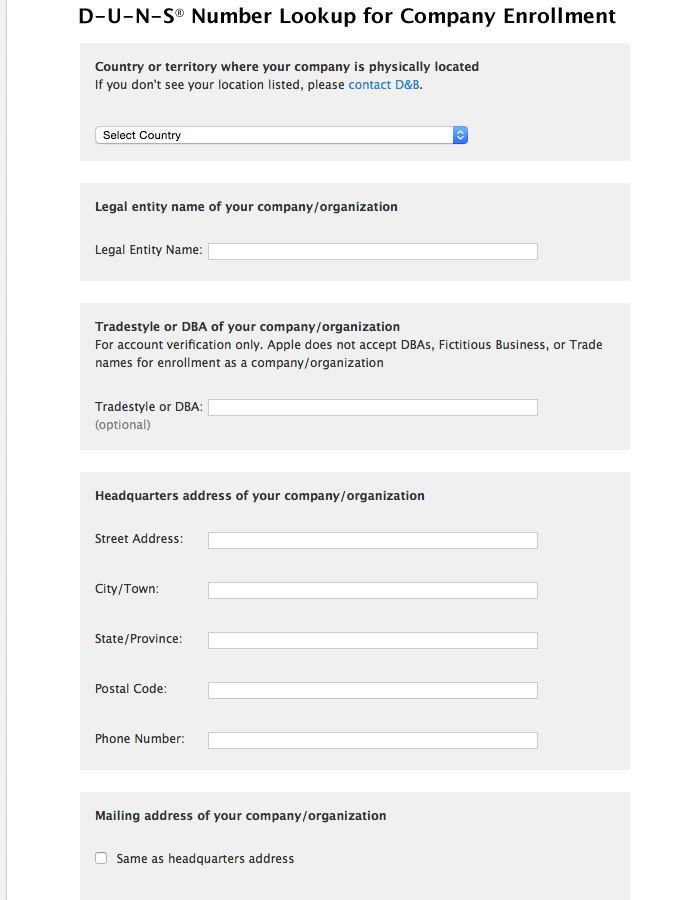Click the "(optional)" hint under Tradestyle

tap(122, 425)
